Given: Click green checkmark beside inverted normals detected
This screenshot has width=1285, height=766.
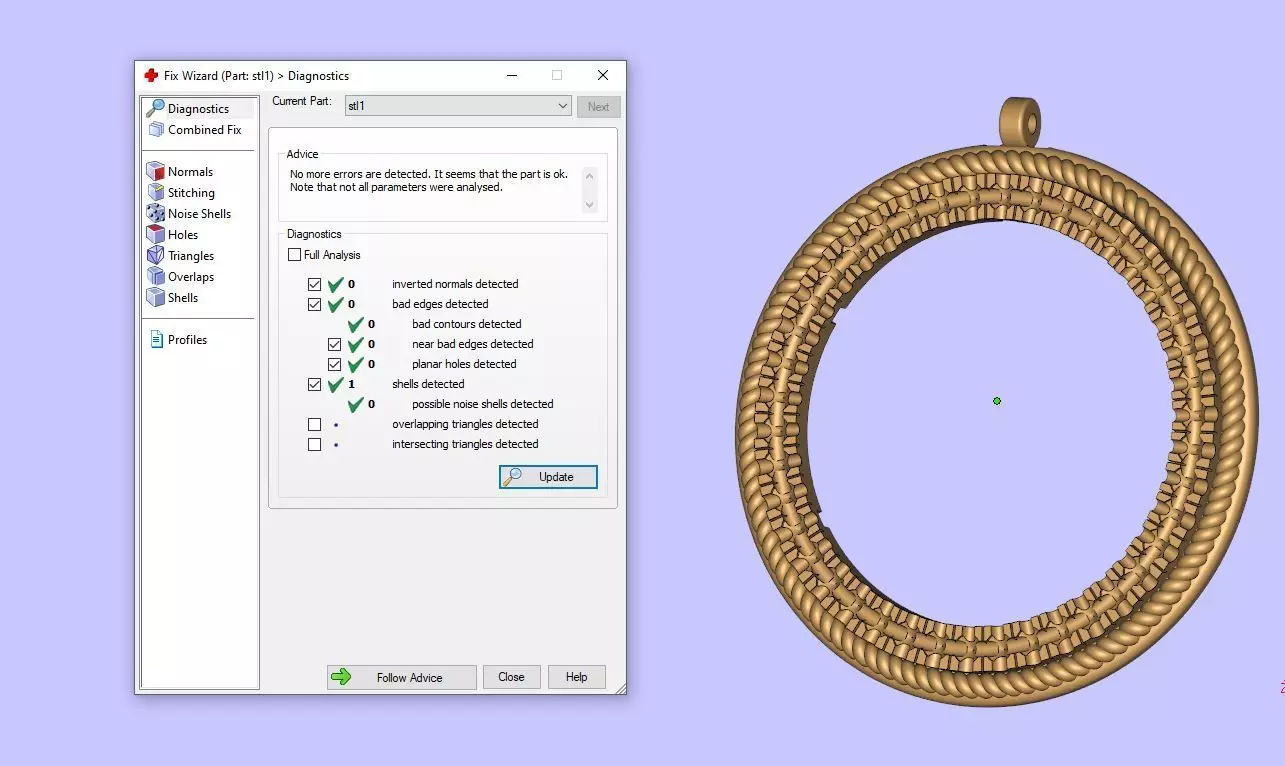Looking at the screenshot, I should [335, 284].
